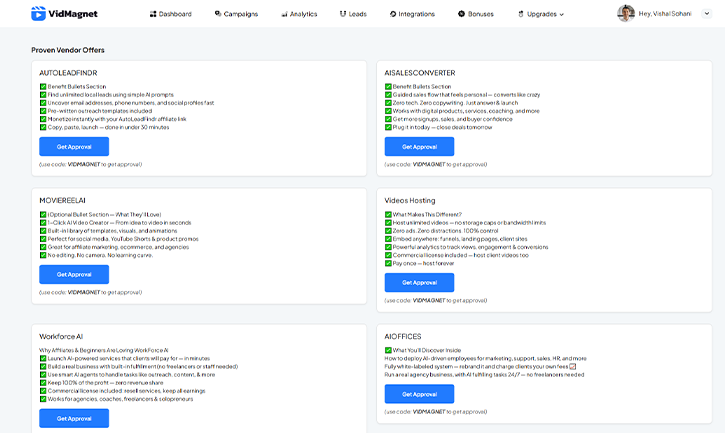The image size is (725, 433).
Task: Click Get Approval for AISALESCONVERTER
Action: tap(419, 147)
